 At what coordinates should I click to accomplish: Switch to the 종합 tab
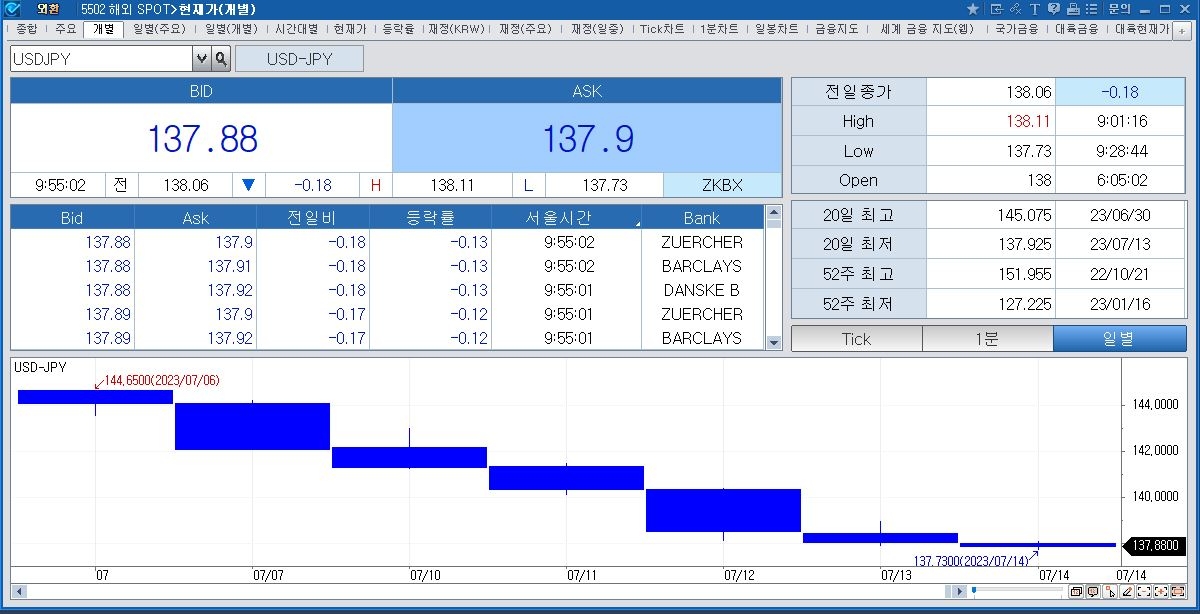coord(27,29)
